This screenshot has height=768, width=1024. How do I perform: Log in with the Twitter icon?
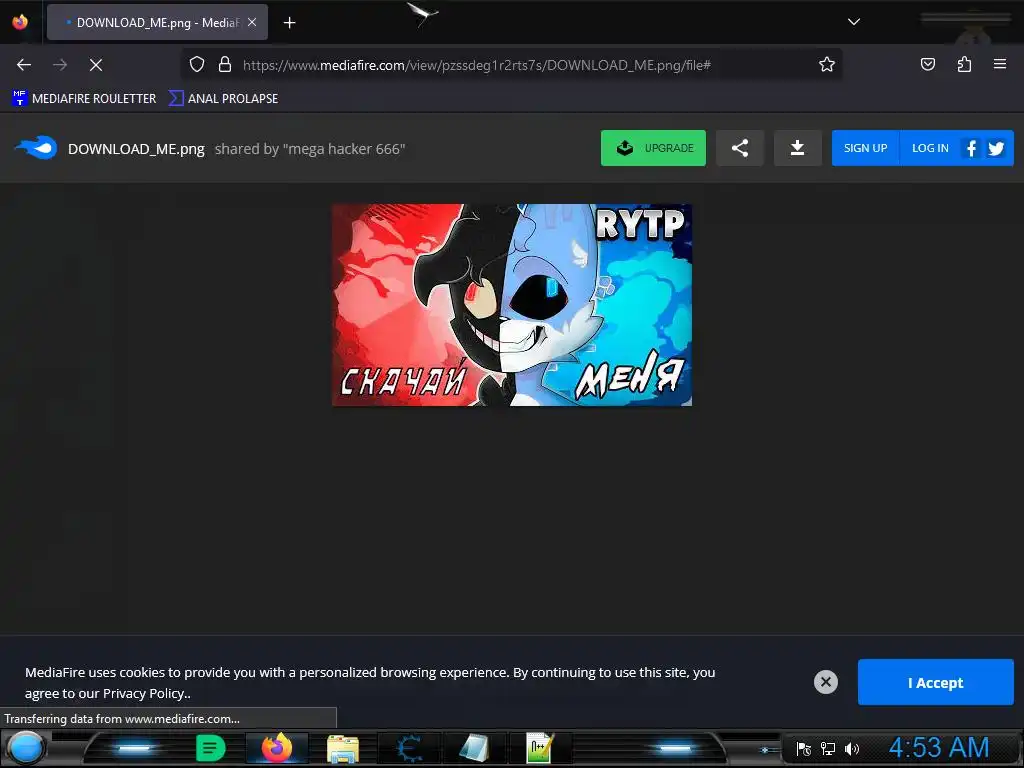coord(996,148)
